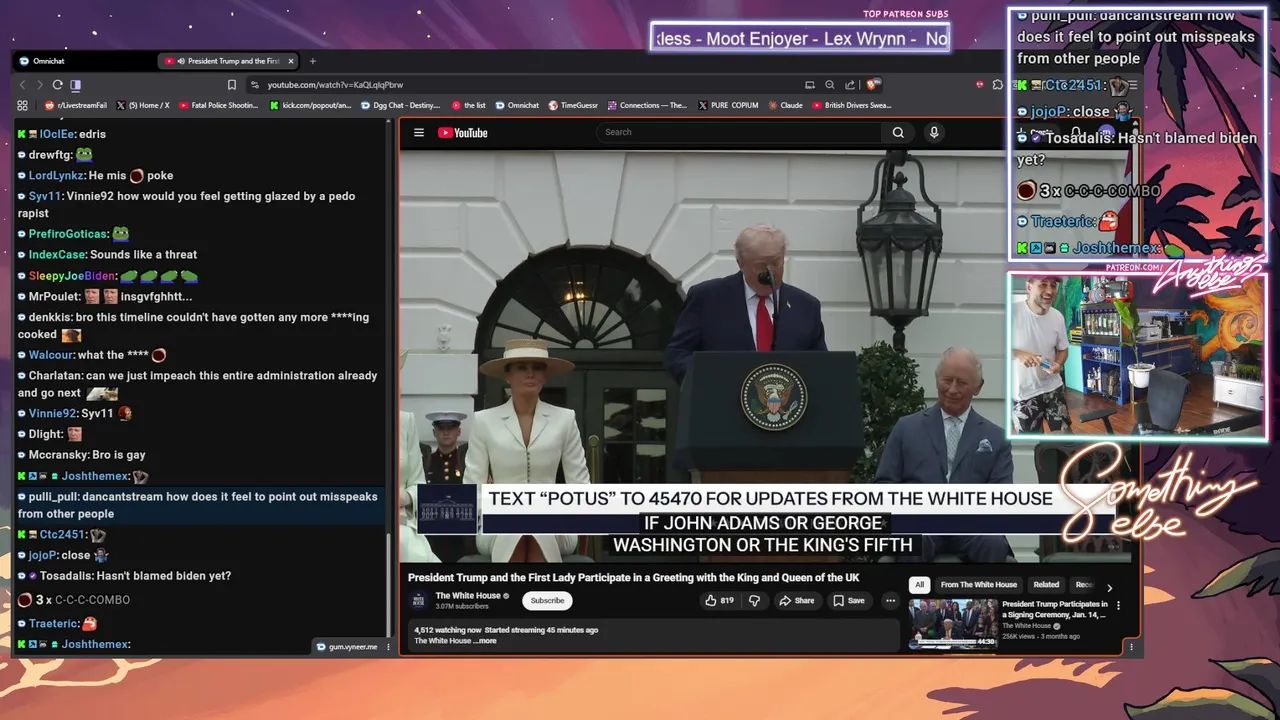Click the streamer webcam overlay
1280x720 pixels.
pos(1137,355)
